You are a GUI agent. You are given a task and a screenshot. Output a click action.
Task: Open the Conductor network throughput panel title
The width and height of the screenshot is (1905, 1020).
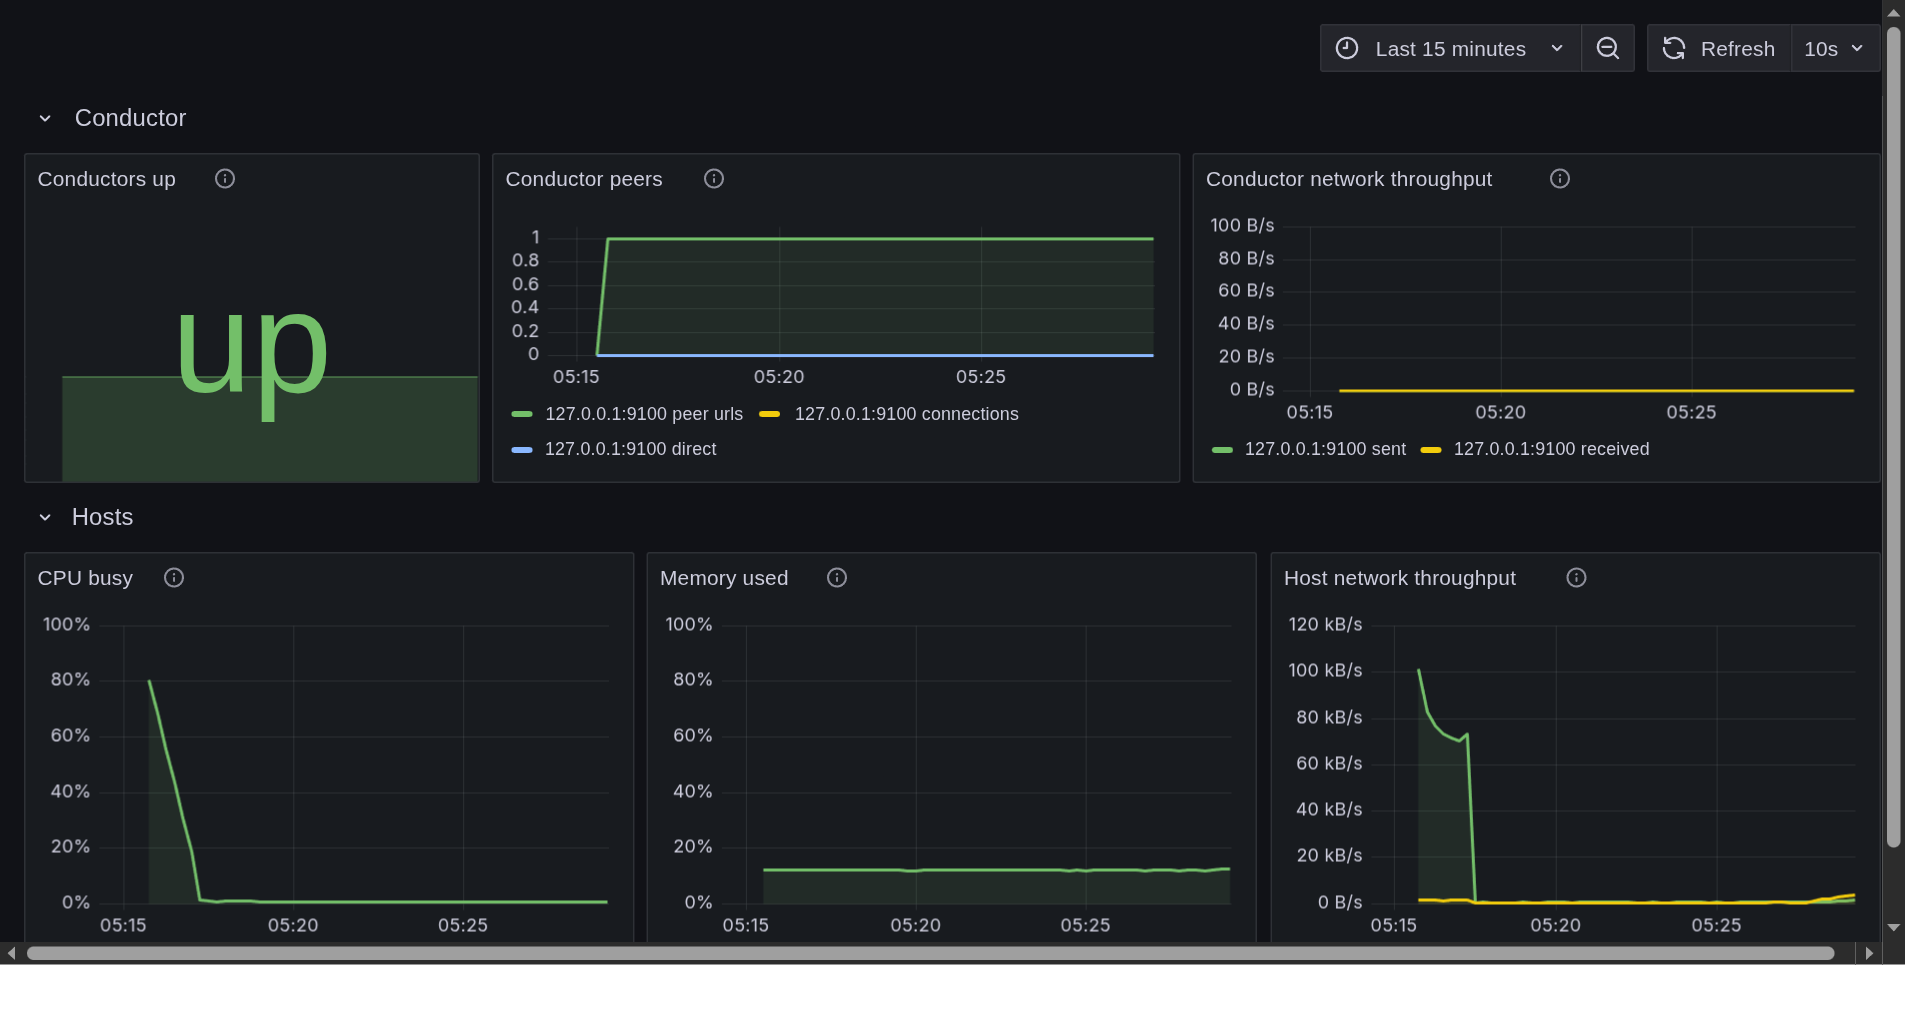click(1348, 179)
